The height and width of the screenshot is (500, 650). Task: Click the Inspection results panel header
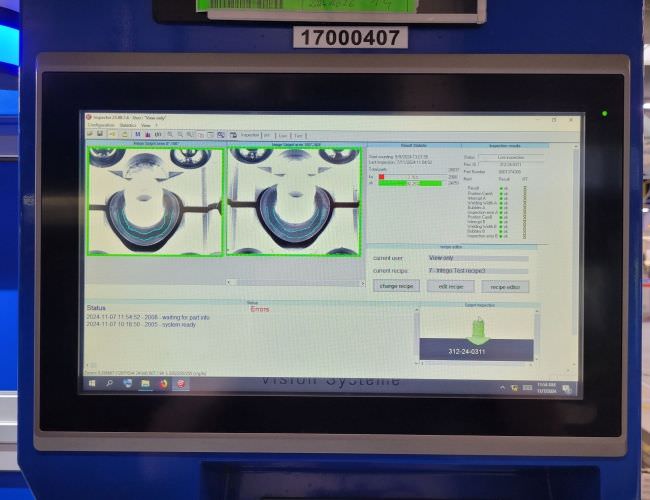(x=504, y=146)
